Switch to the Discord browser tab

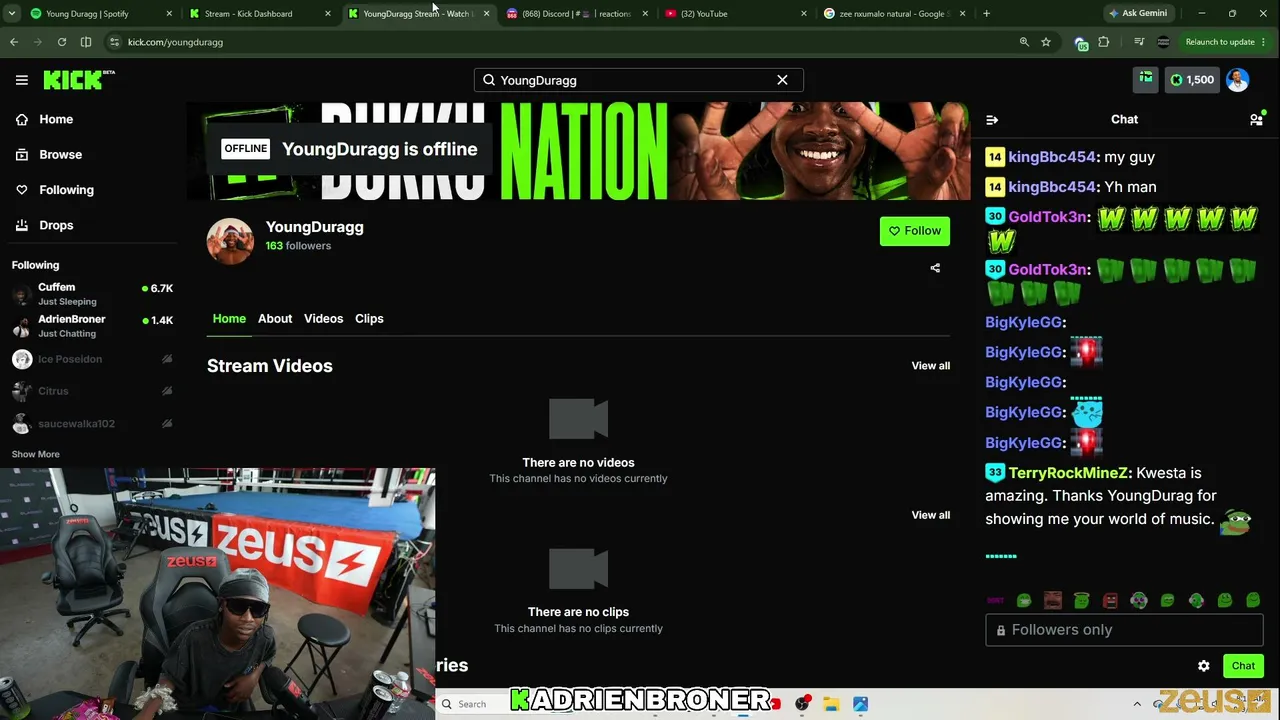pyautogui.click(x=575, y=14)
